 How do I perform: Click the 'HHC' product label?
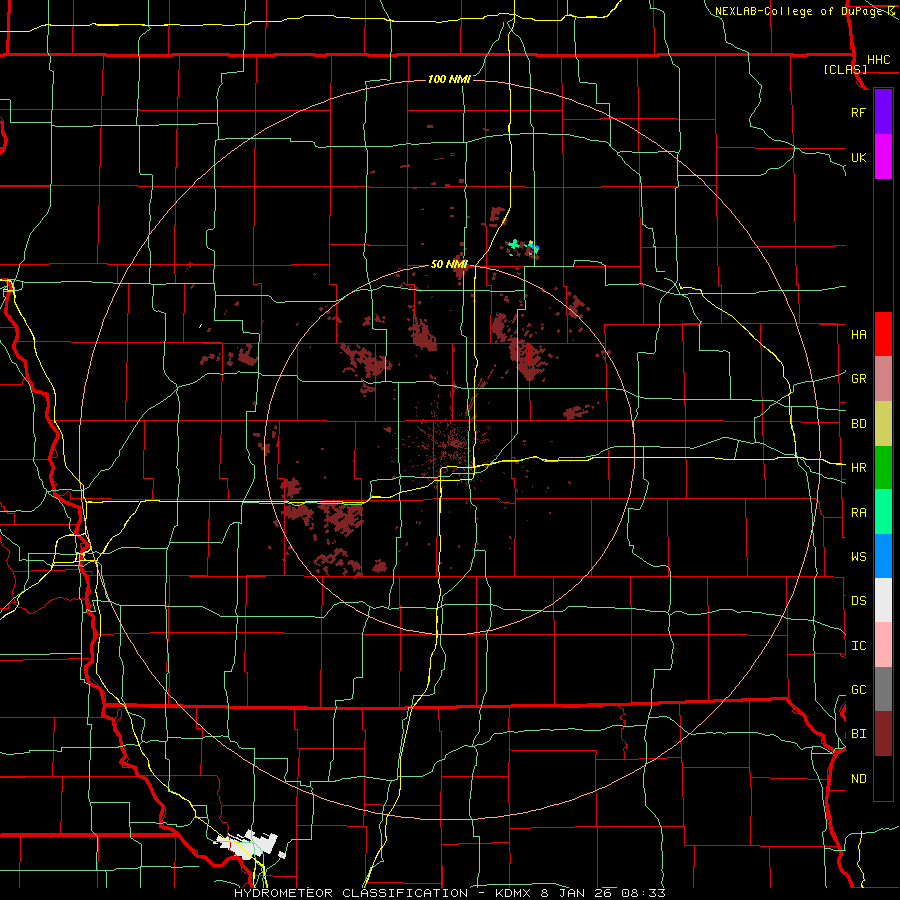[878, 60]
